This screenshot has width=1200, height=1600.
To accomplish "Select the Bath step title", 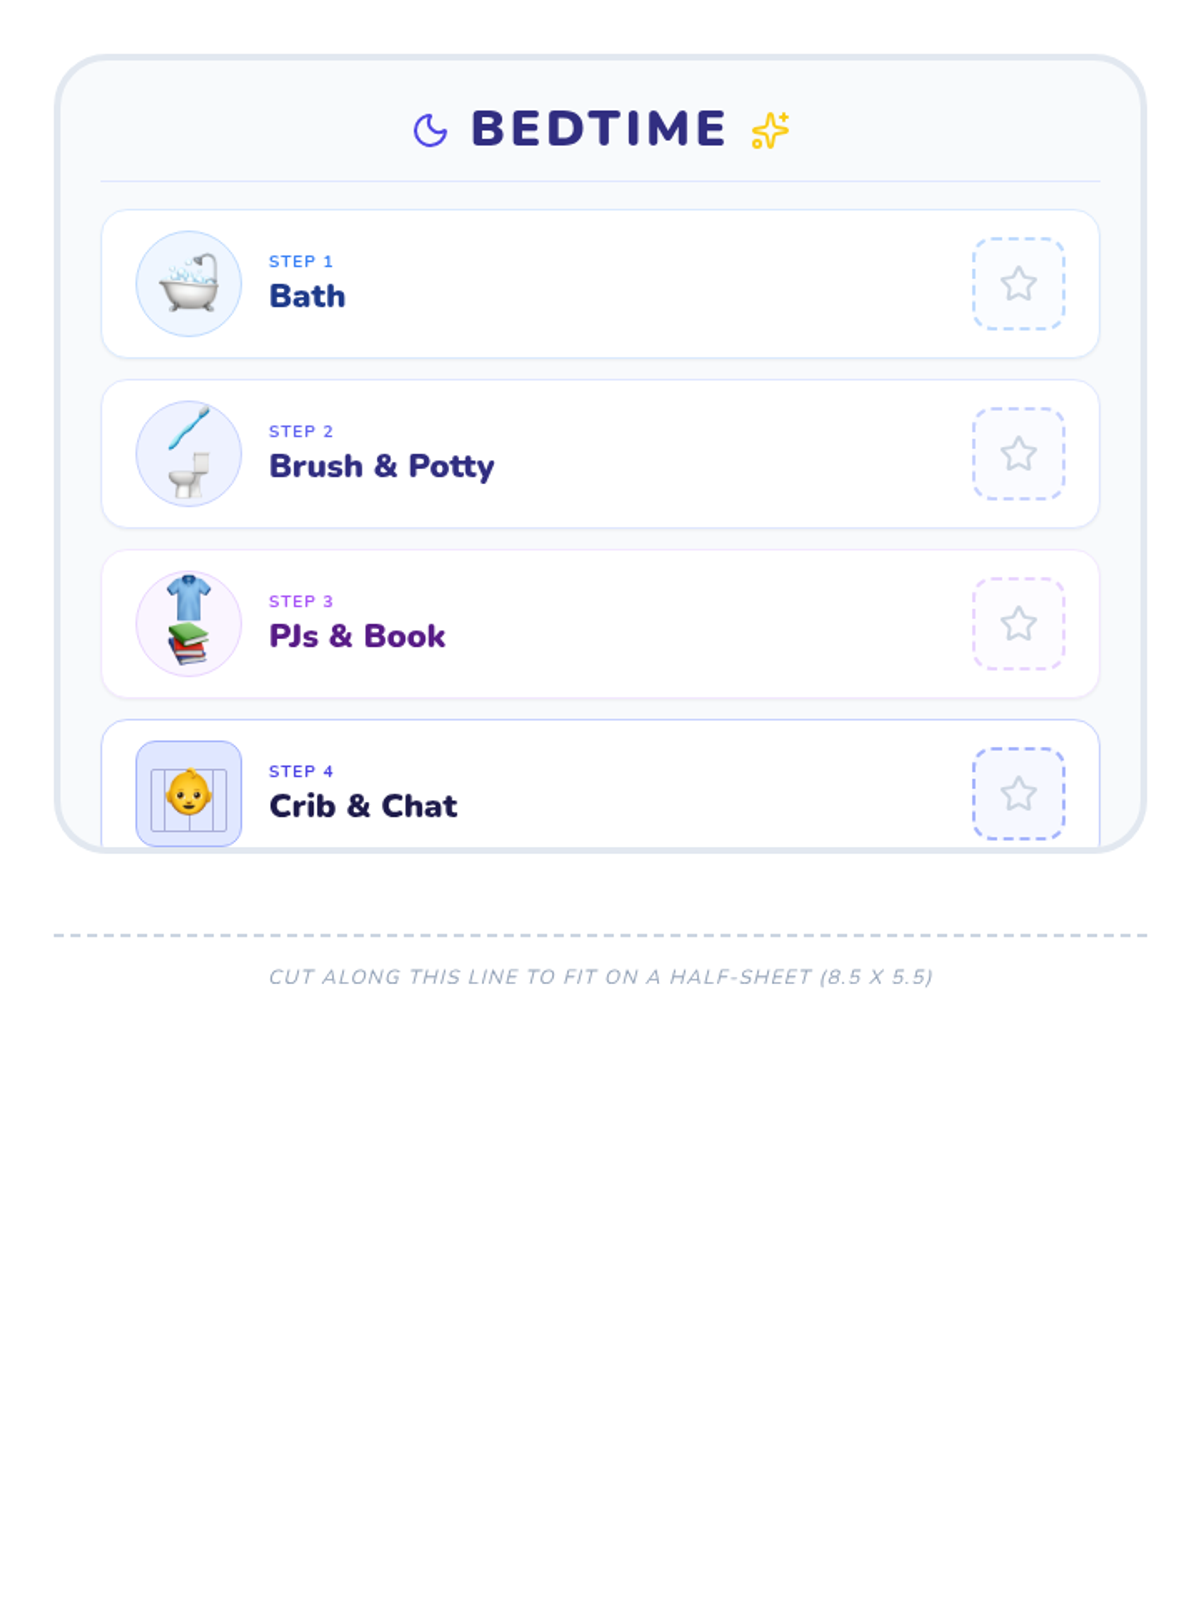I will click(307, 296).
